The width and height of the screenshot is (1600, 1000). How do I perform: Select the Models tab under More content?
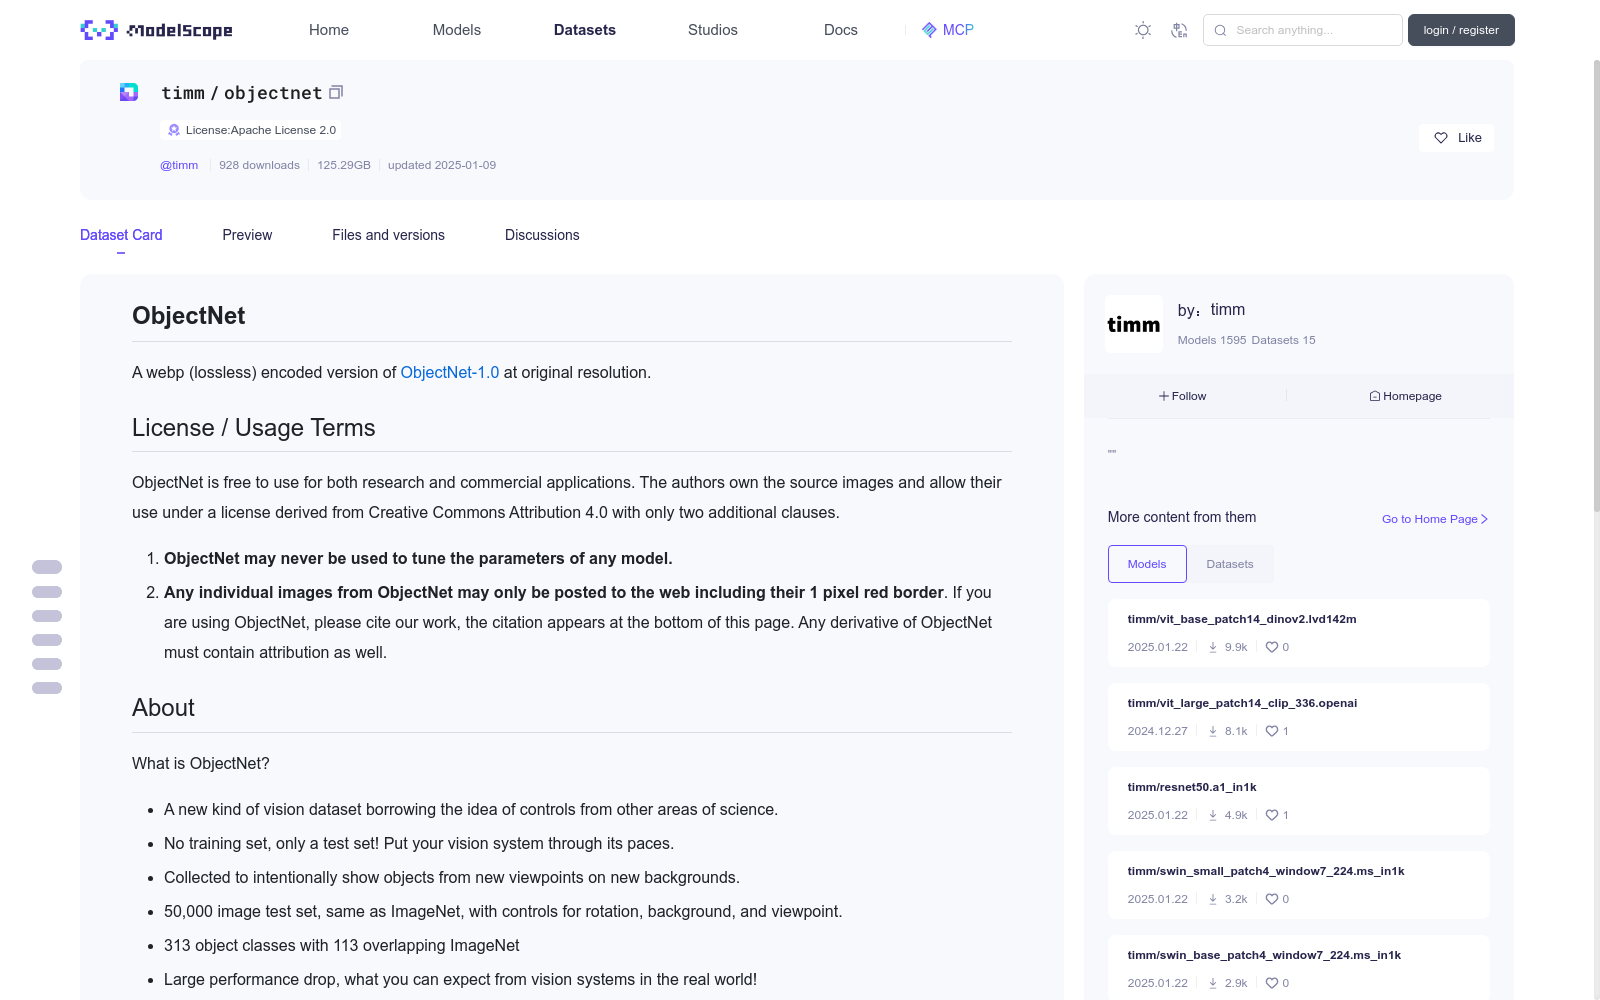click(x=1147, y=564)
